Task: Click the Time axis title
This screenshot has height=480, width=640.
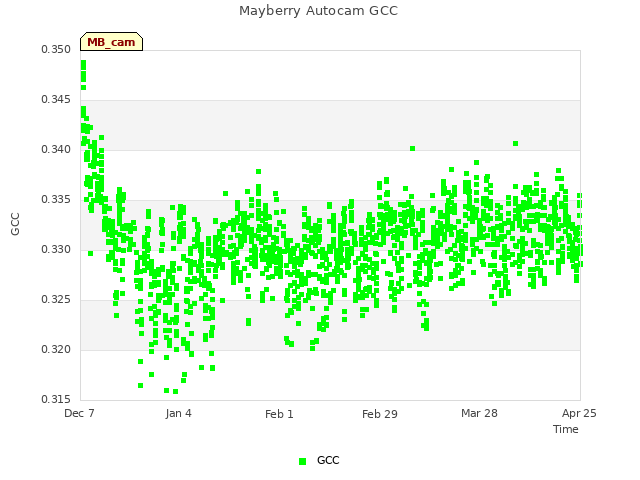Action: 566,429
